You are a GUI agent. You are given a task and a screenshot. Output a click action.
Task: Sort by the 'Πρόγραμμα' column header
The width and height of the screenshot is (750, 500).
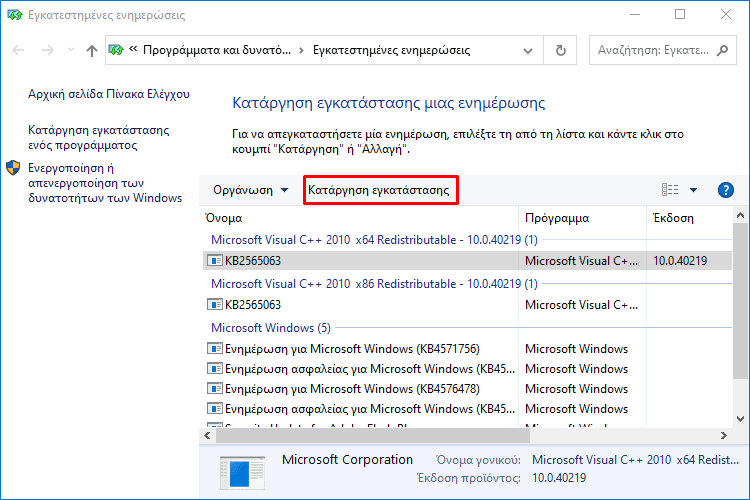[582, 218]
